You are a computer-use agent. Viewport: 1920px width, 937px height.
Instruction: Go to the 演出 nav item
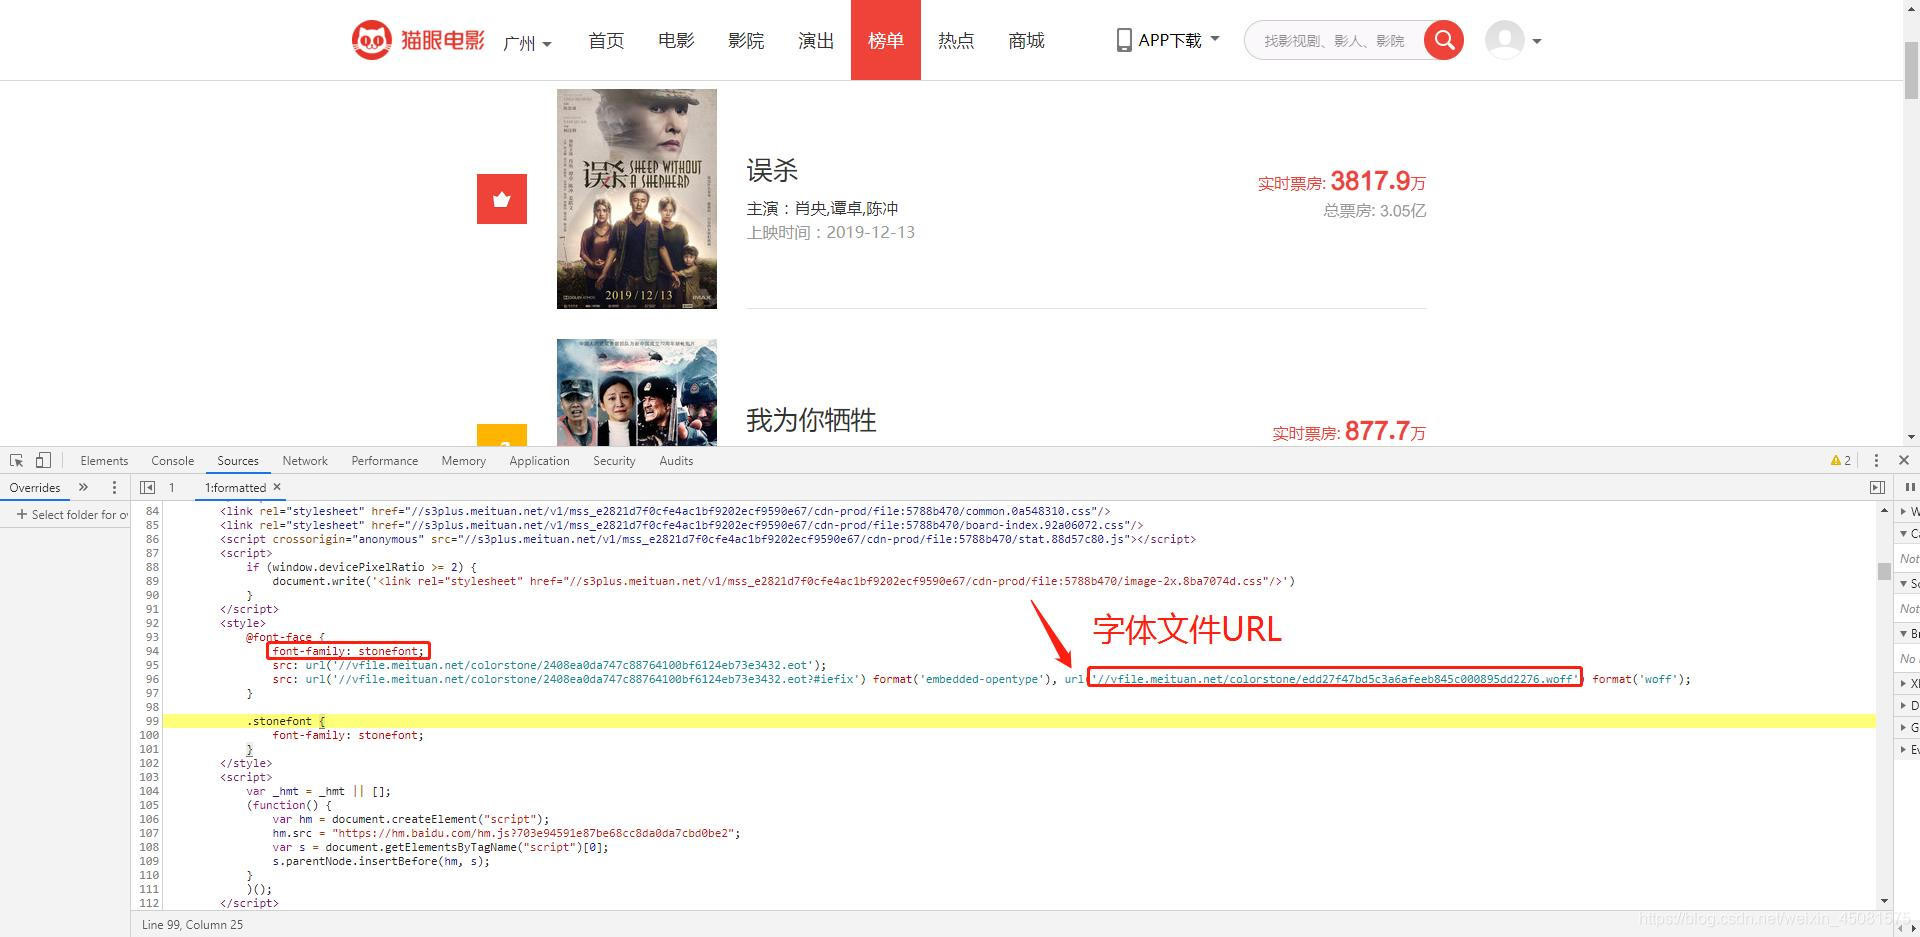click(816, 40)
